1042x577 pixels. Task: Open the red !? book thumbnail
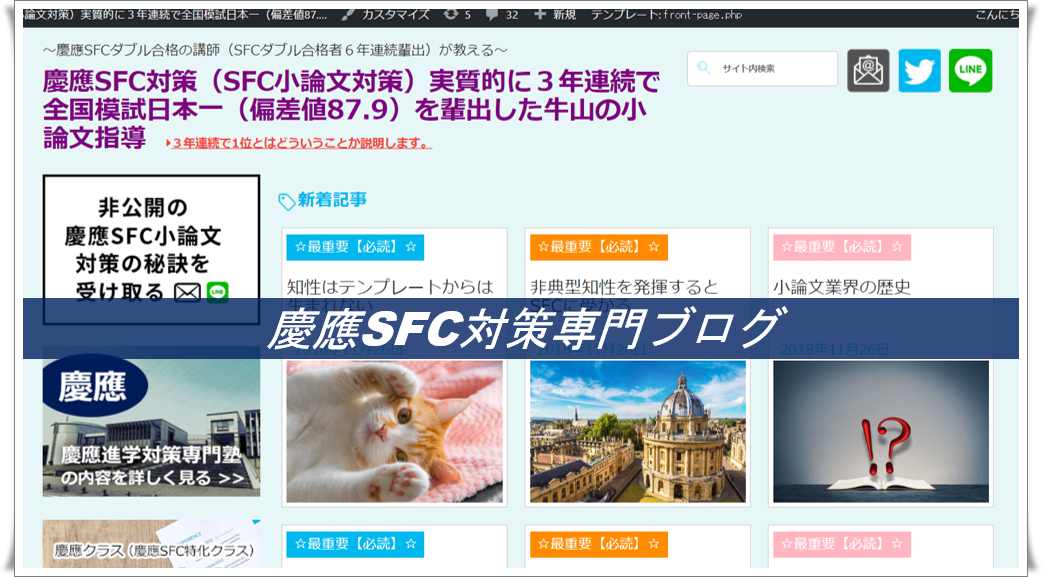(x=881, y=431)
